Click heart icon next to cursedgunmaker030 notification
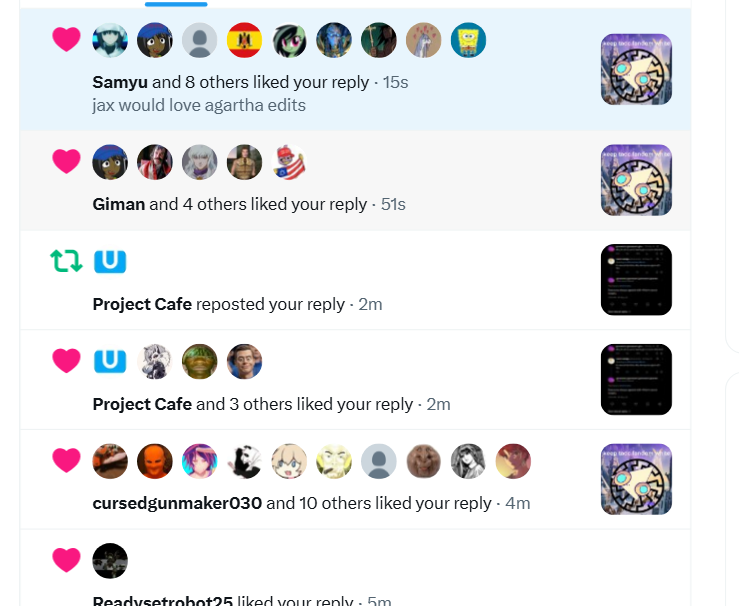Viewport: 739px width, 606px height. [x=66, y=460]
